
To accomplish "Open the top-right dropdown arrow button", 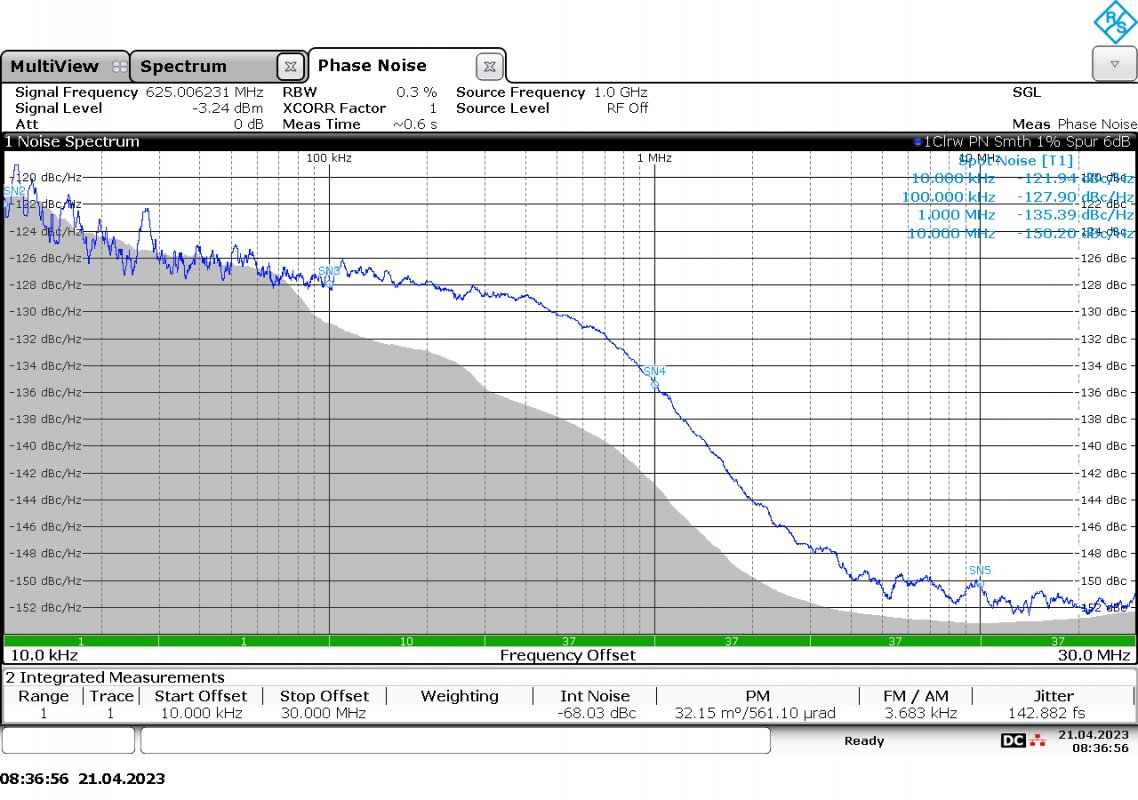I will pos(1114,65).
